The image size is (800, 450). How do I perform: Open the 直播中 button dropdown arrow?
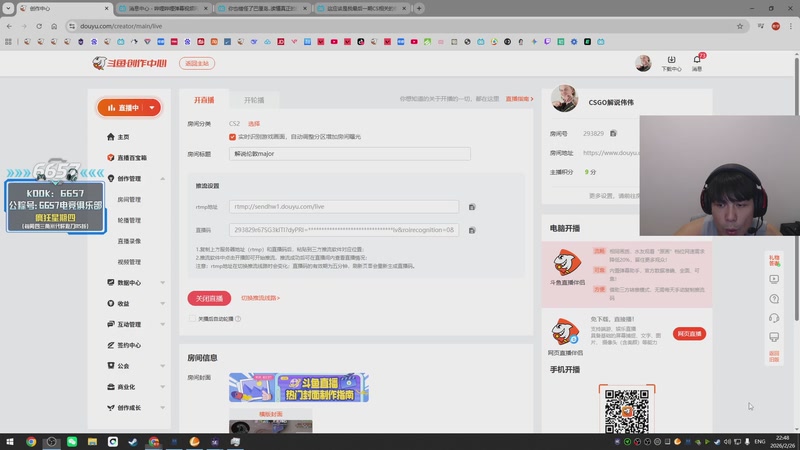[x=152, y=108]
